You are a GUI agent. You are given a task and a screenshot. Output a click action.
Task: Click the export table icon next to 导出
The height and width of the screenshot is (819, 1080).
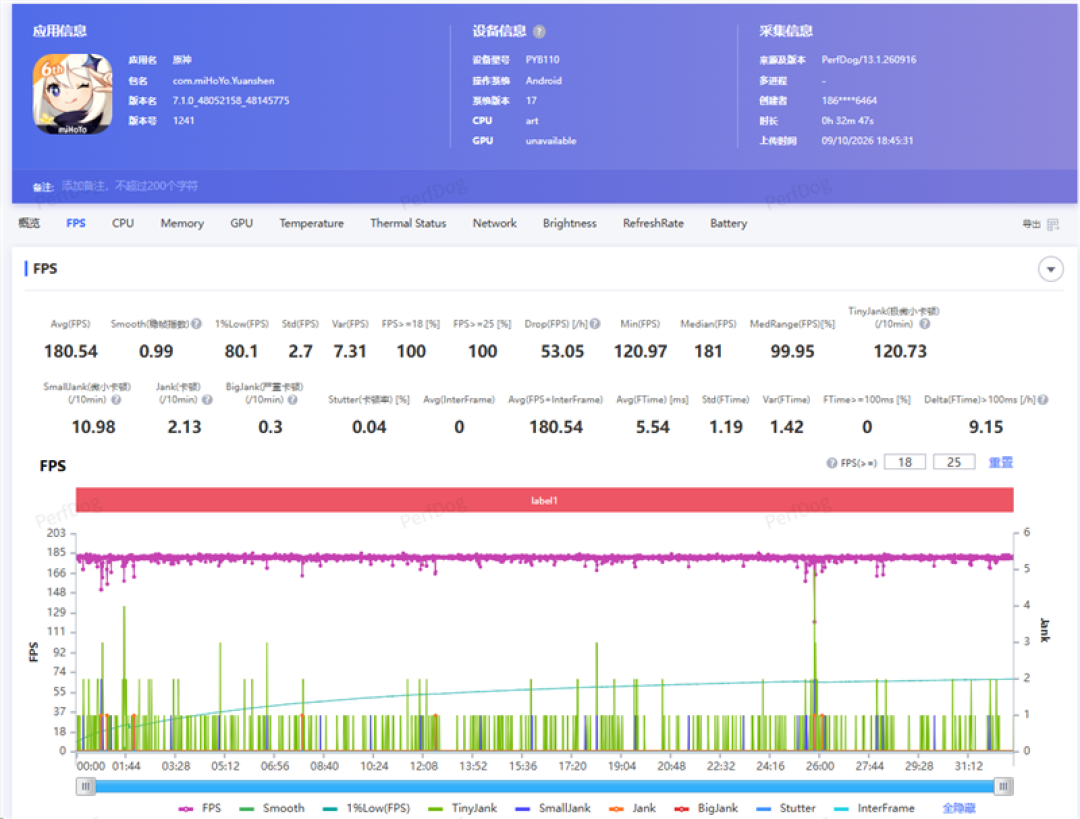tap(1052, 225)
